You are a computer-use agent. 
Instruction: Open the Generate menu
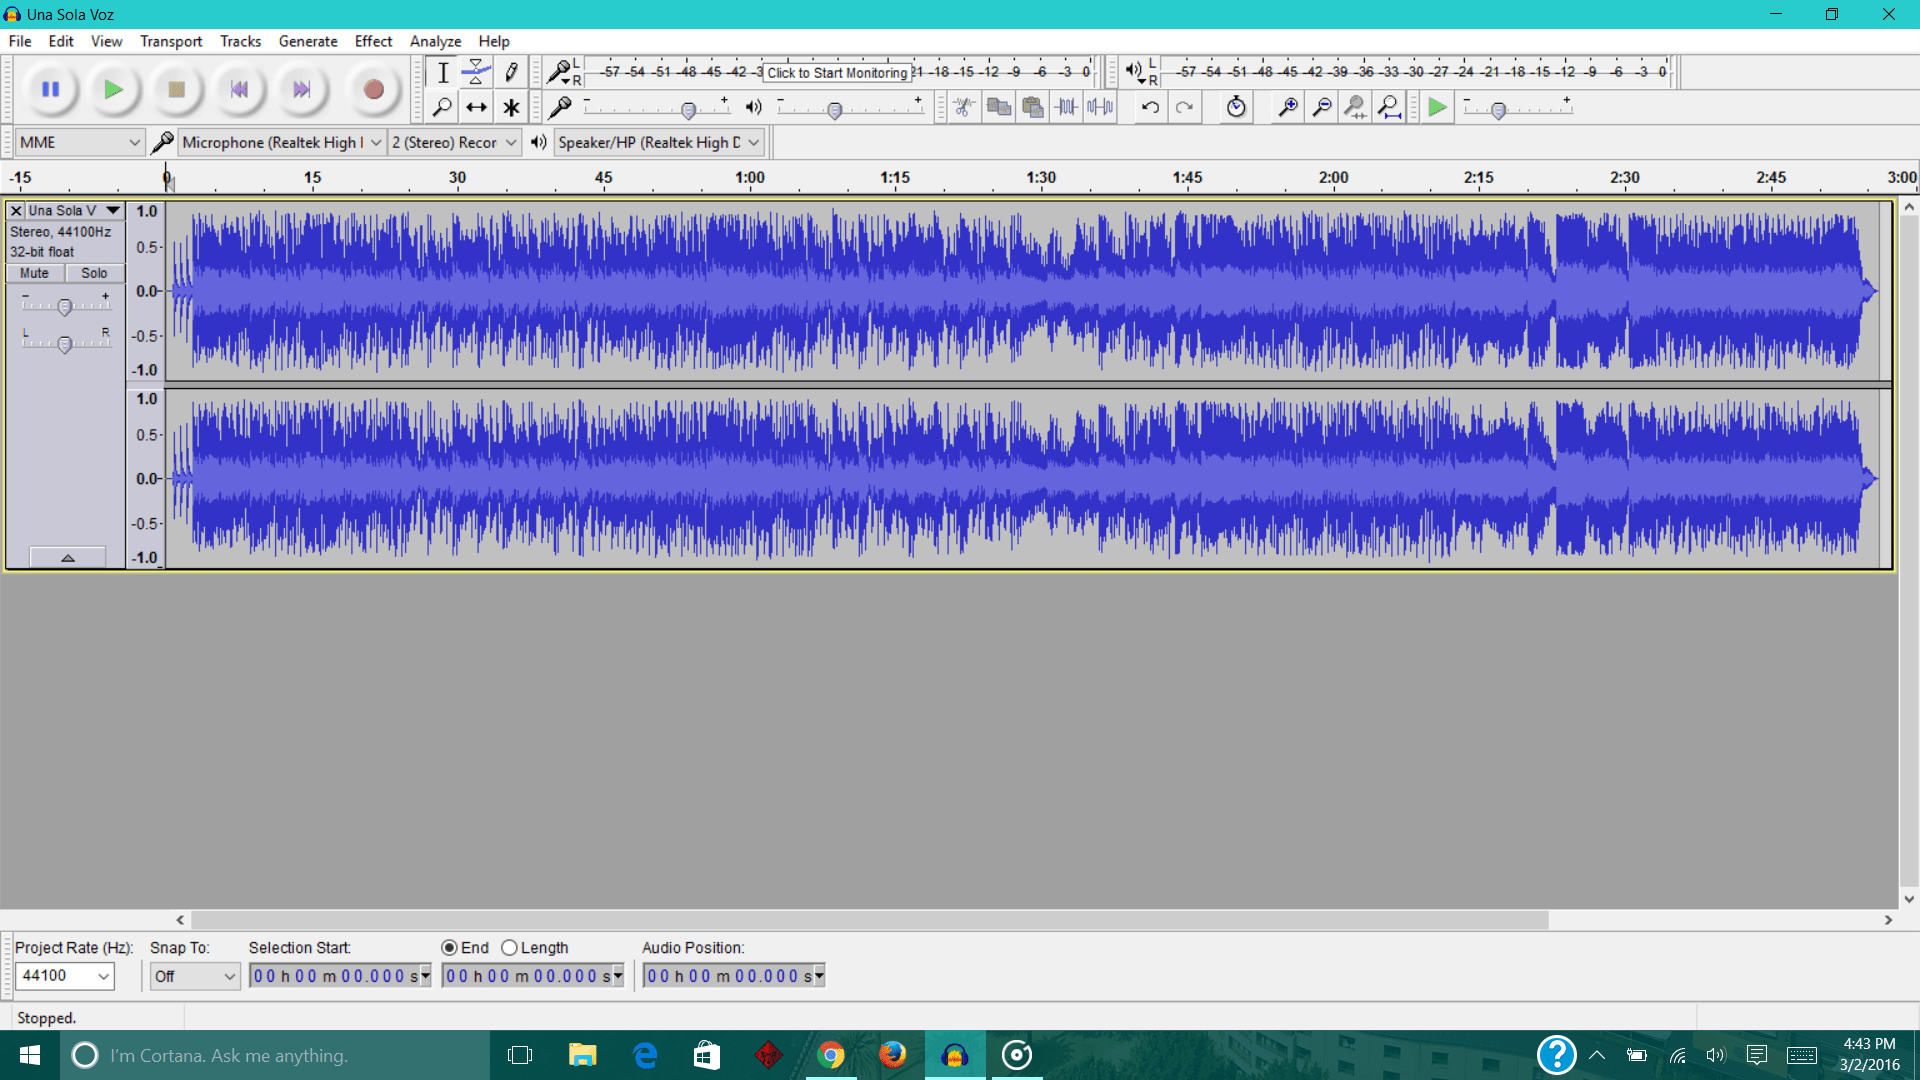click(307, 41)
